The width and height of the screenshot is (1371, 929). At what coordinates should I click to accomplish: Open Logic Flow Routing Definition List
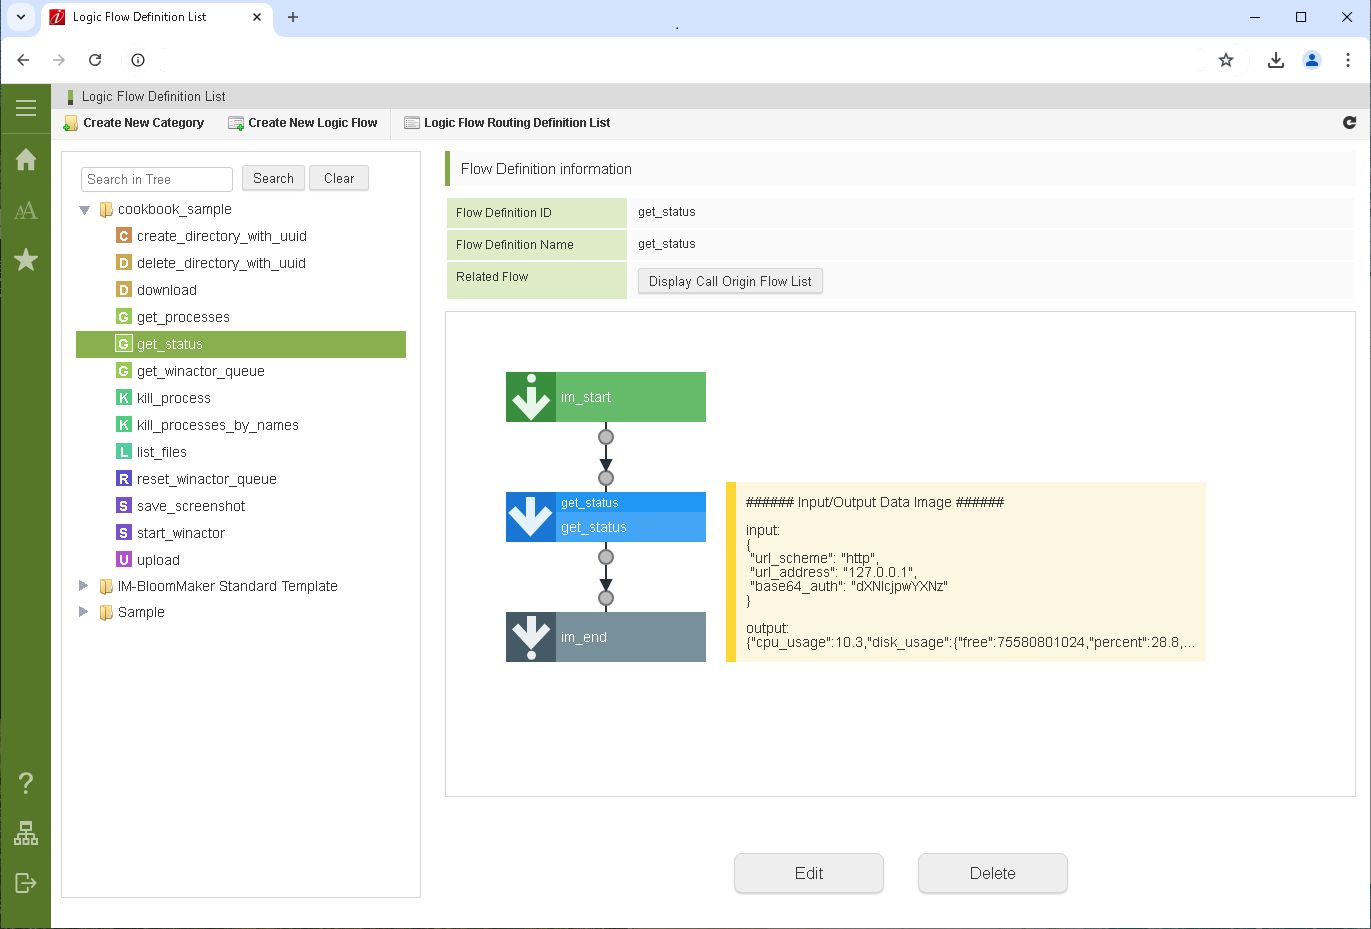point(507,123)
